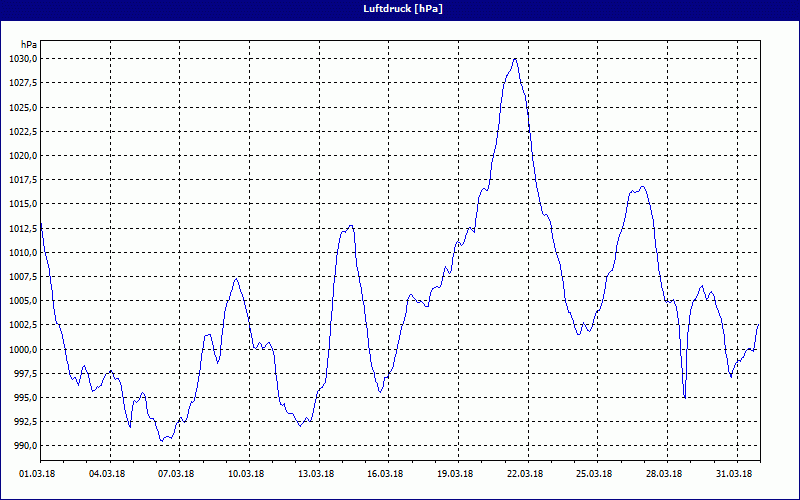
Task: Click the hPa unit label
Action: 29,45
